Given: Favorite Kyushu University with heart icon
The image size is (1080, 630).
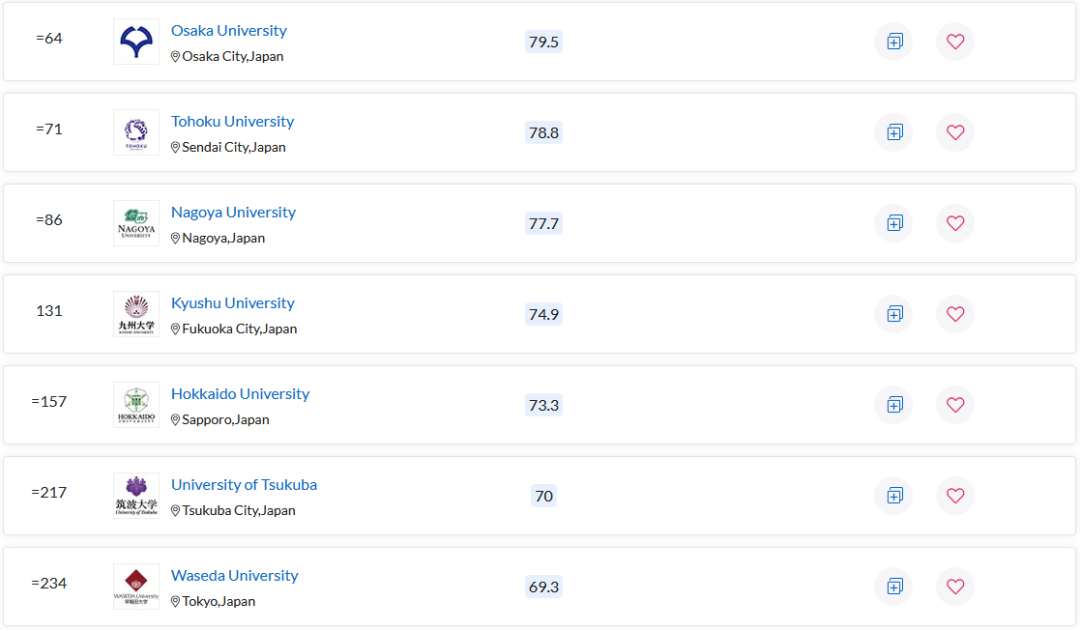Looking at the screenshot, I should pyautogui.click(x=955, y=314).
